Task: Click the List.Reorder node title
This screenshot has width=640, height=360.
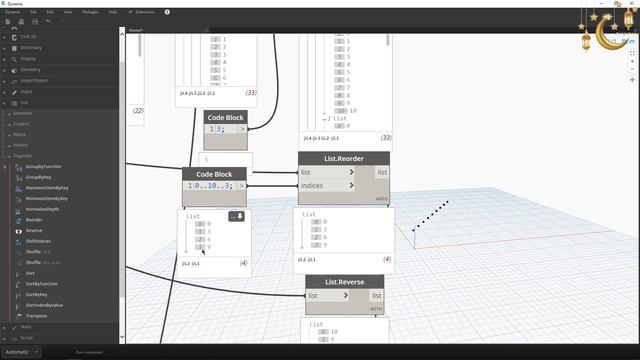Action: (344, 158)
